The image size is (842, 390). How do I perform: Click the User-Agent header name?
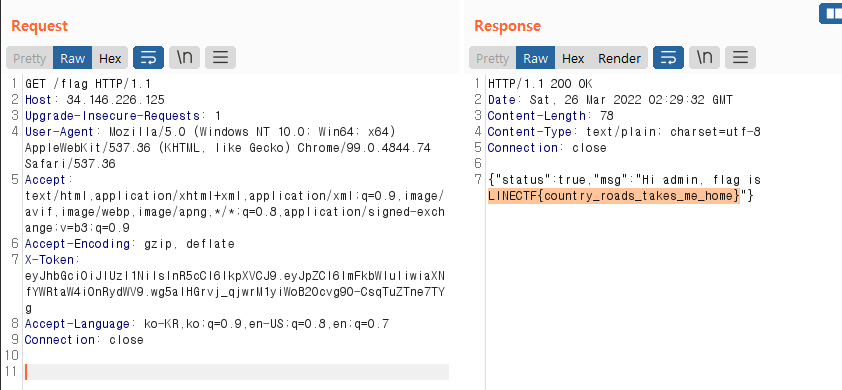(59, 132)
